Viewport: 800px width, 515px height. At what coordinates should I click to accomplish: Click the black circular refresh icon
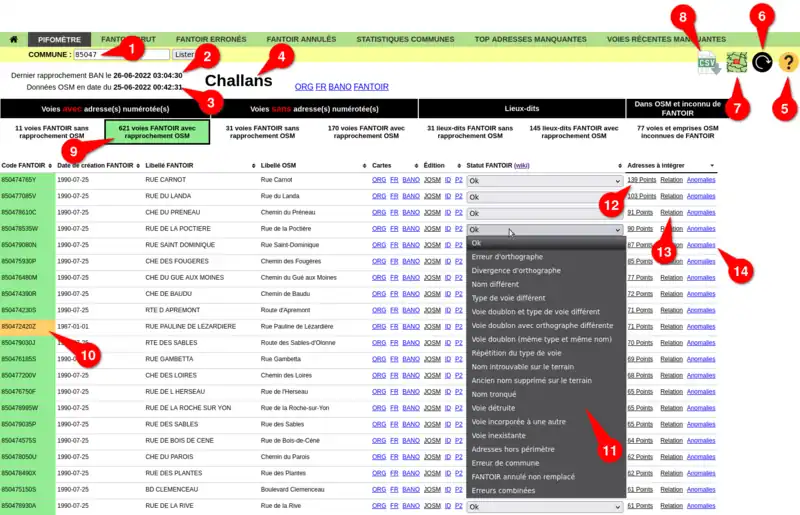coord(762,62)
